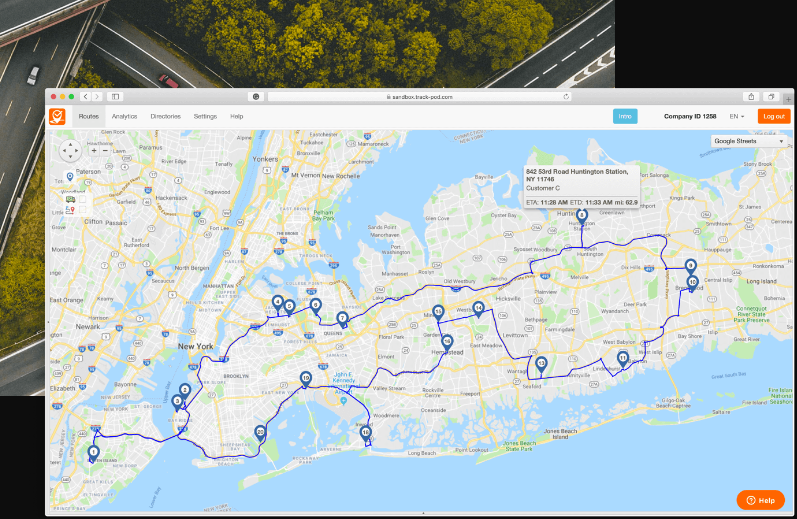Add a new tab with the plus icon
The height and width of the screenshot is (519, 797).
(788, 98)
